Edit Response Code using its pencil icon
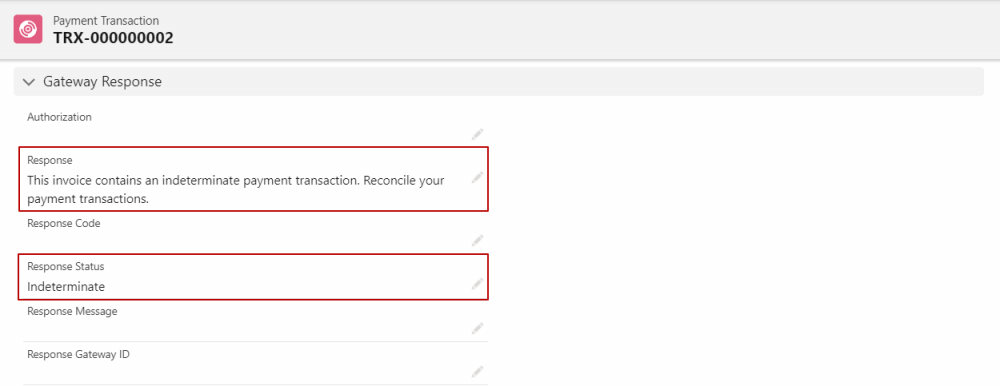1000x386 pixels. pyautogui.click(x=477, y=241)
